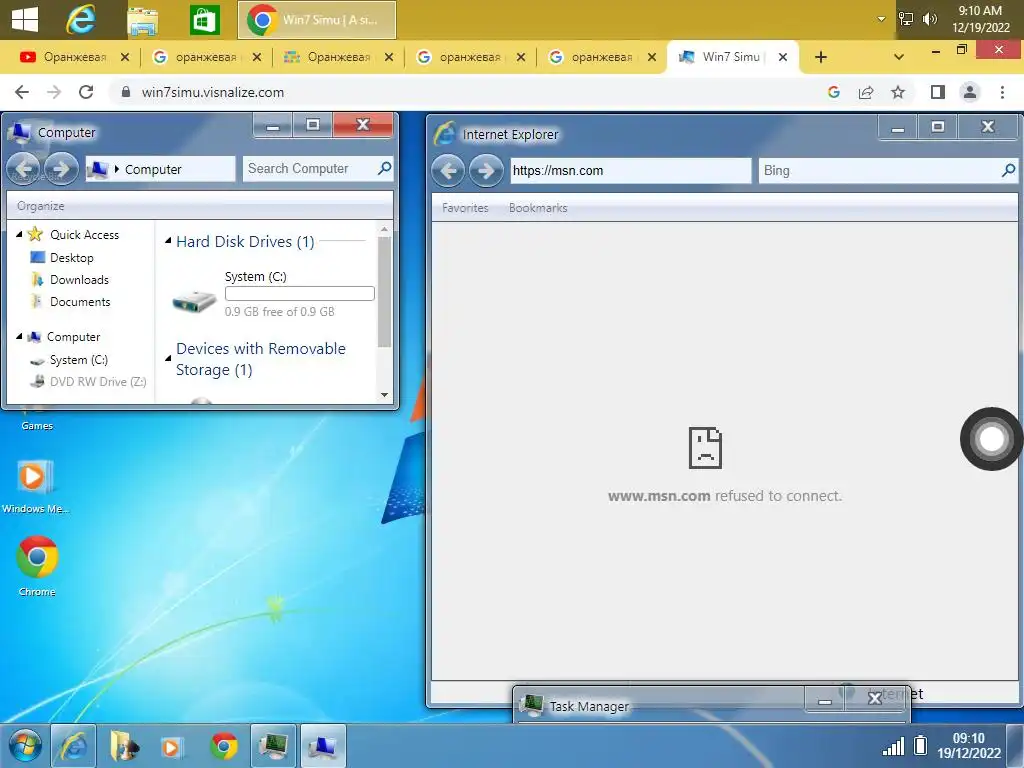The width and height of the screenshot is (1024, 768).
Task: Go forward in the Computer window
Action: pyautogui.click(x=61, y=169)
